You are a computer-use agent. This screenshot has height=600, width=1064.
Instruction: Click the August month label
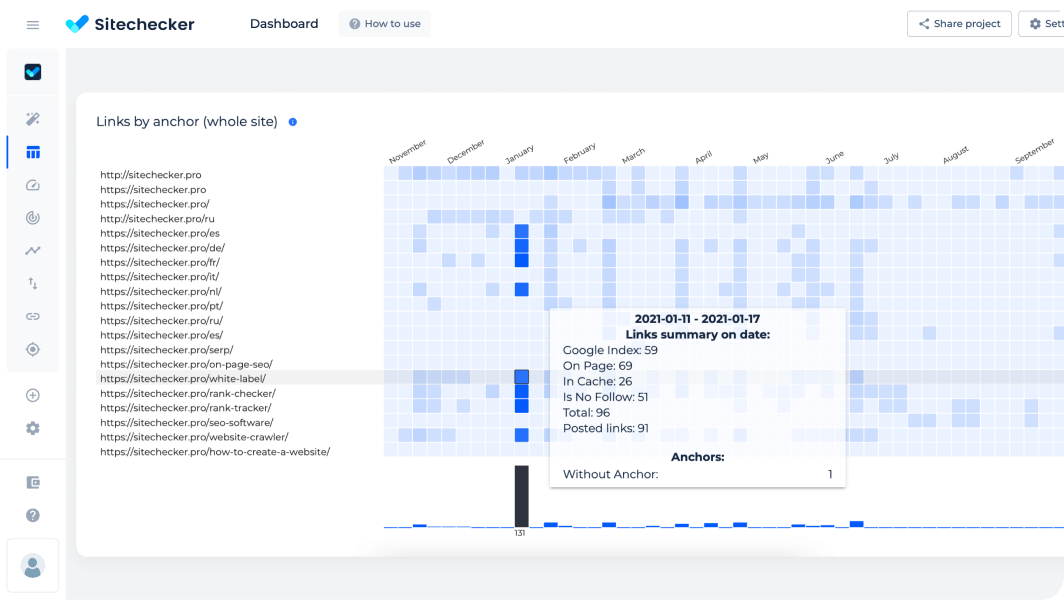pyautogui.click(x=955, y=155)
